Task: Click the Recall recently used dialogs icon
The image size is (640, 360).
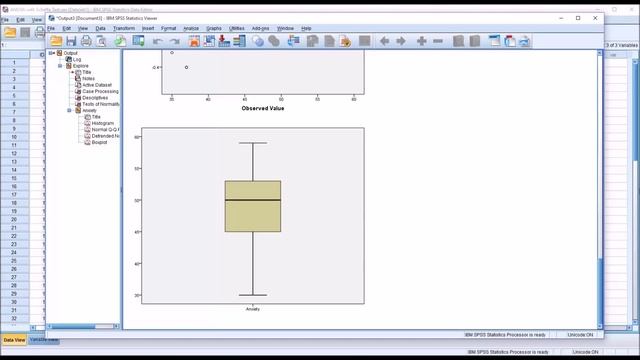Action: [x=138, y=41]
